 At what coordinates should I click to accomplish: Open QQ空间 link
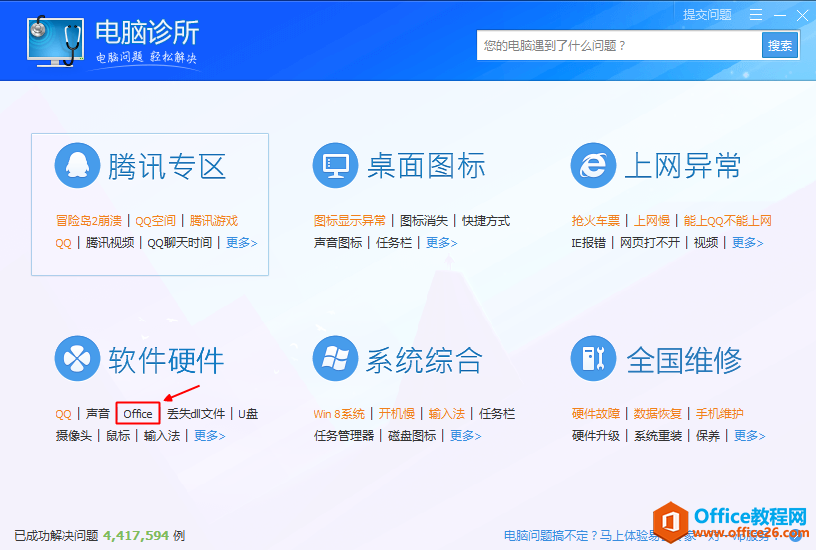[x=156, y=221]
